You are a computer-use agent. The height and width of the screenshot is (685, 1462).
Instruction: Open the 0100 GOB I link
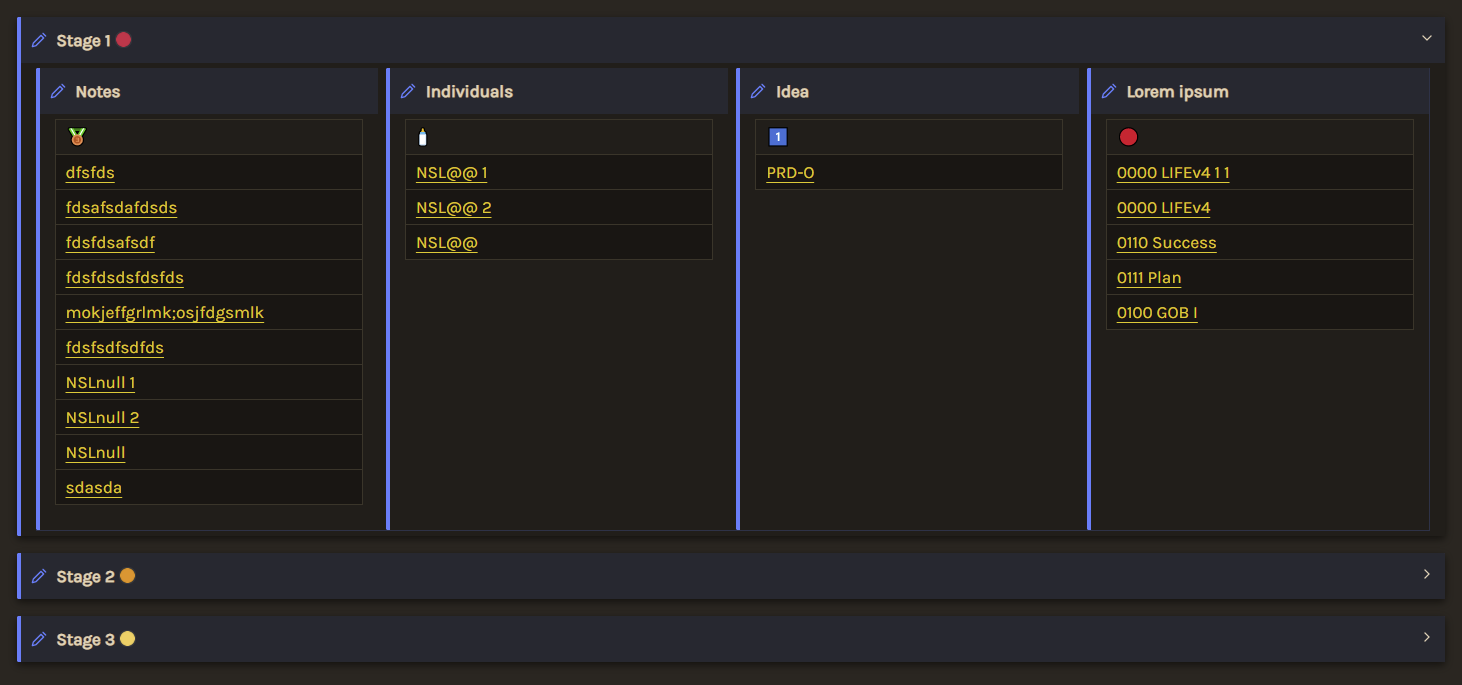coord(1157,313)
